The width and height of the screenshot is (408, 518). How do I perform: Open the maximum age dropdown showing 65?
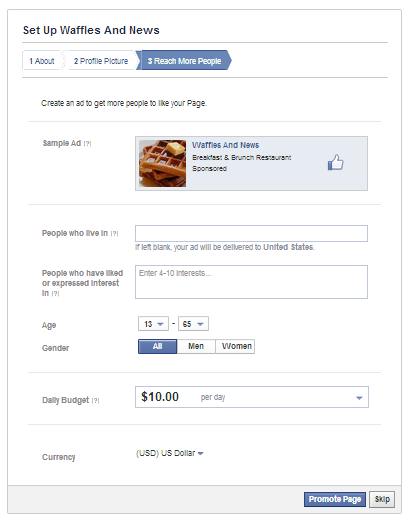point(193,324)
